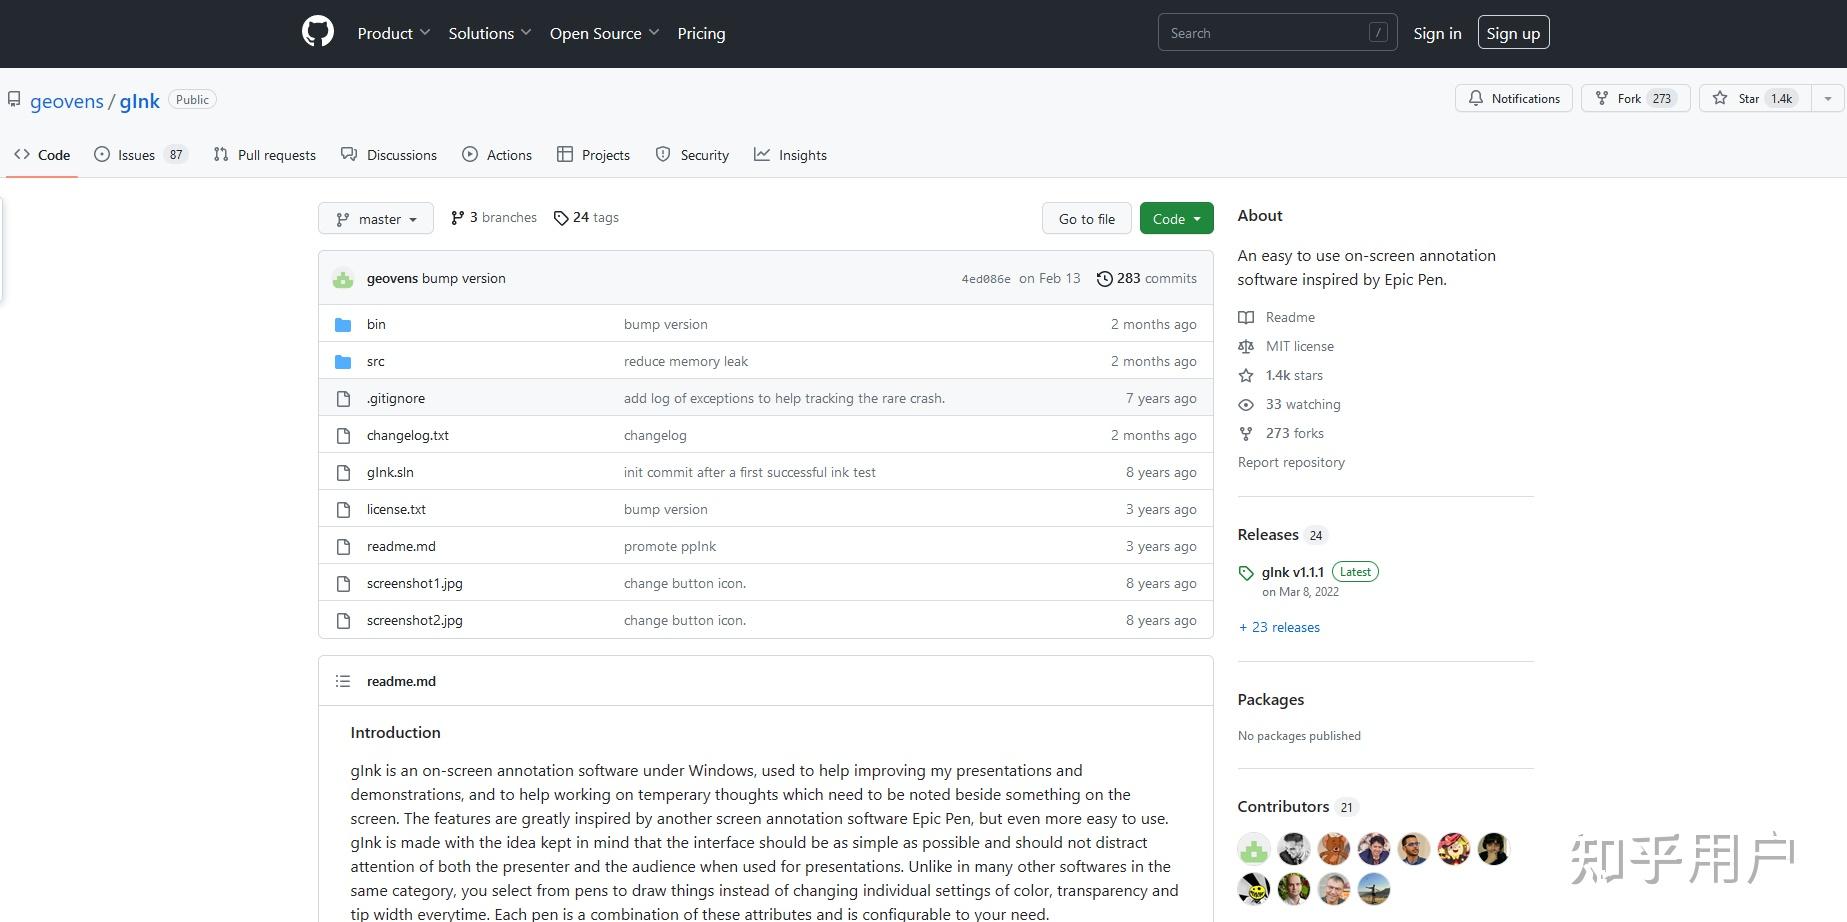Screen dimensions: 1847x922
Task: Click the gInk v1.1.1 release tag icon
Action: (x=1246, y=573)
